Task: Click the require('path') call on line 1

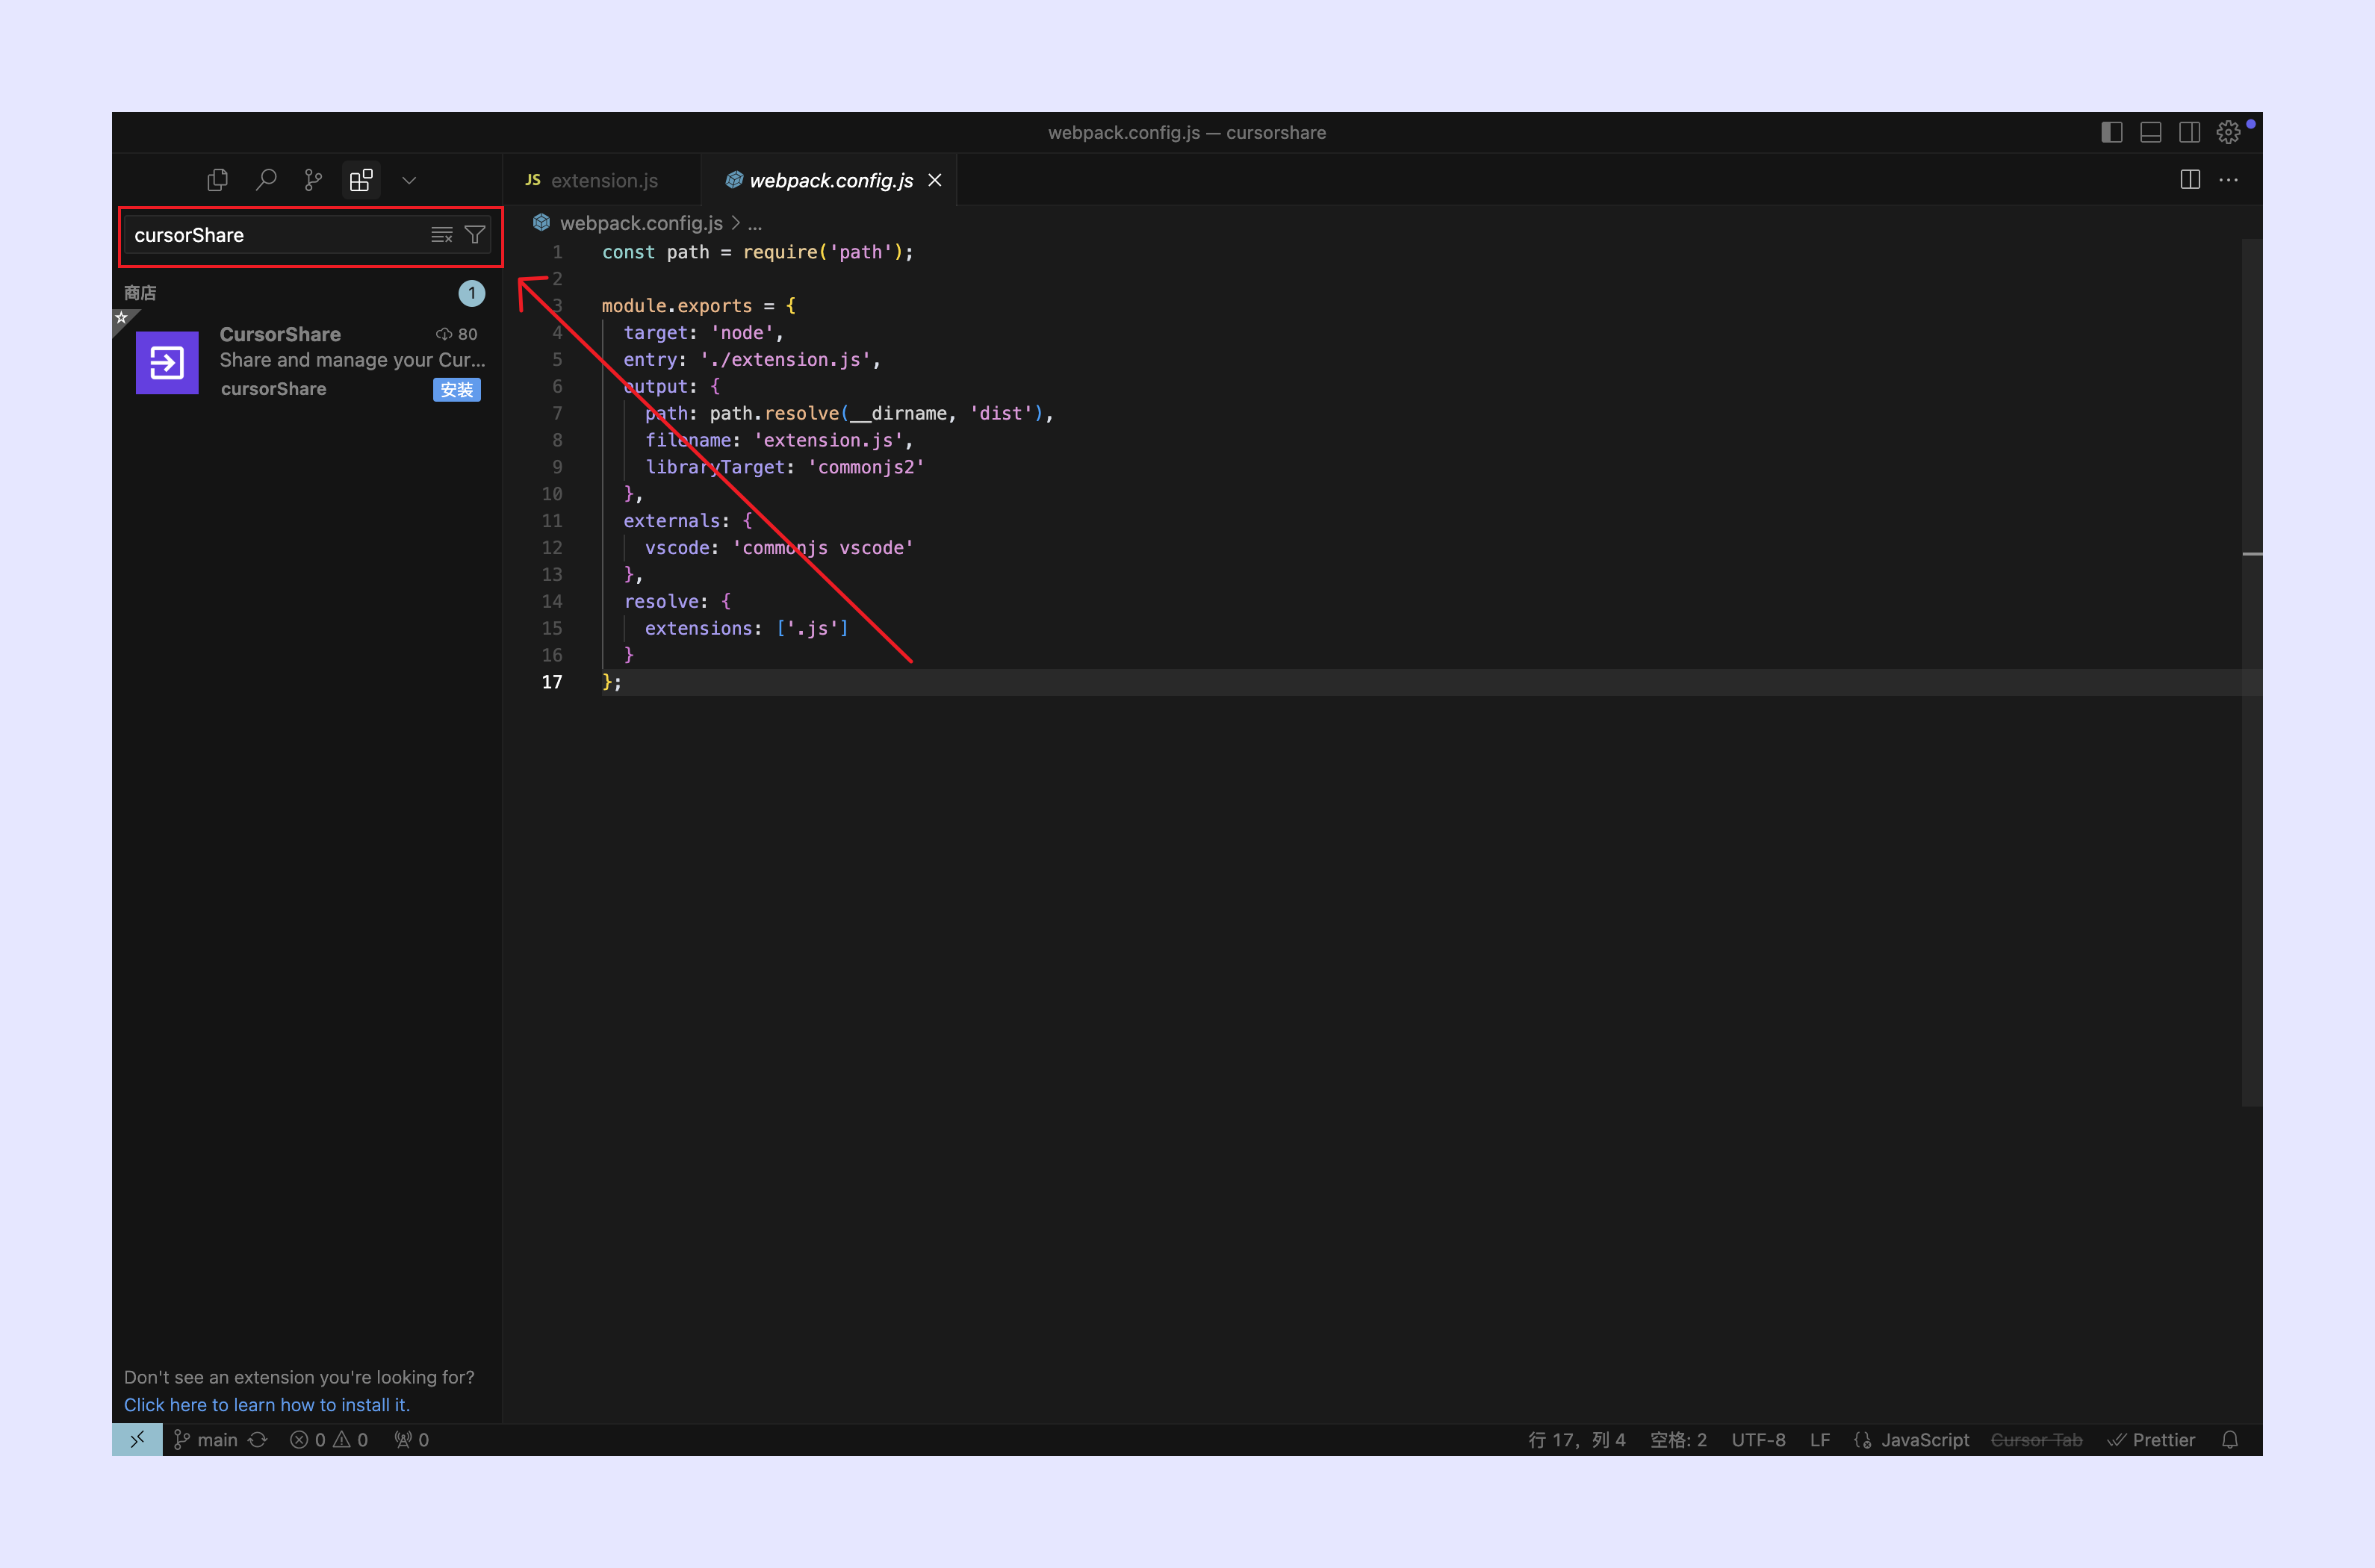Action: tap(824, 252)
